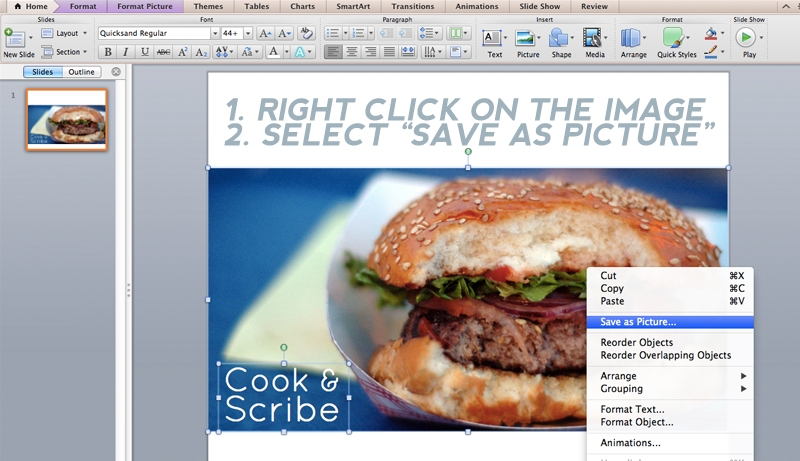Expand the Arrange submenu in context menu

(743, 376)
